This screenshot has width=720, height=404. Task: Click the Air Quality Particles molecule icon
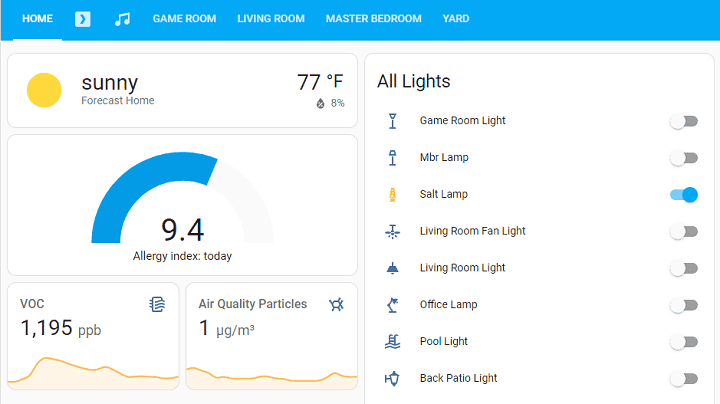coord(336,304)
